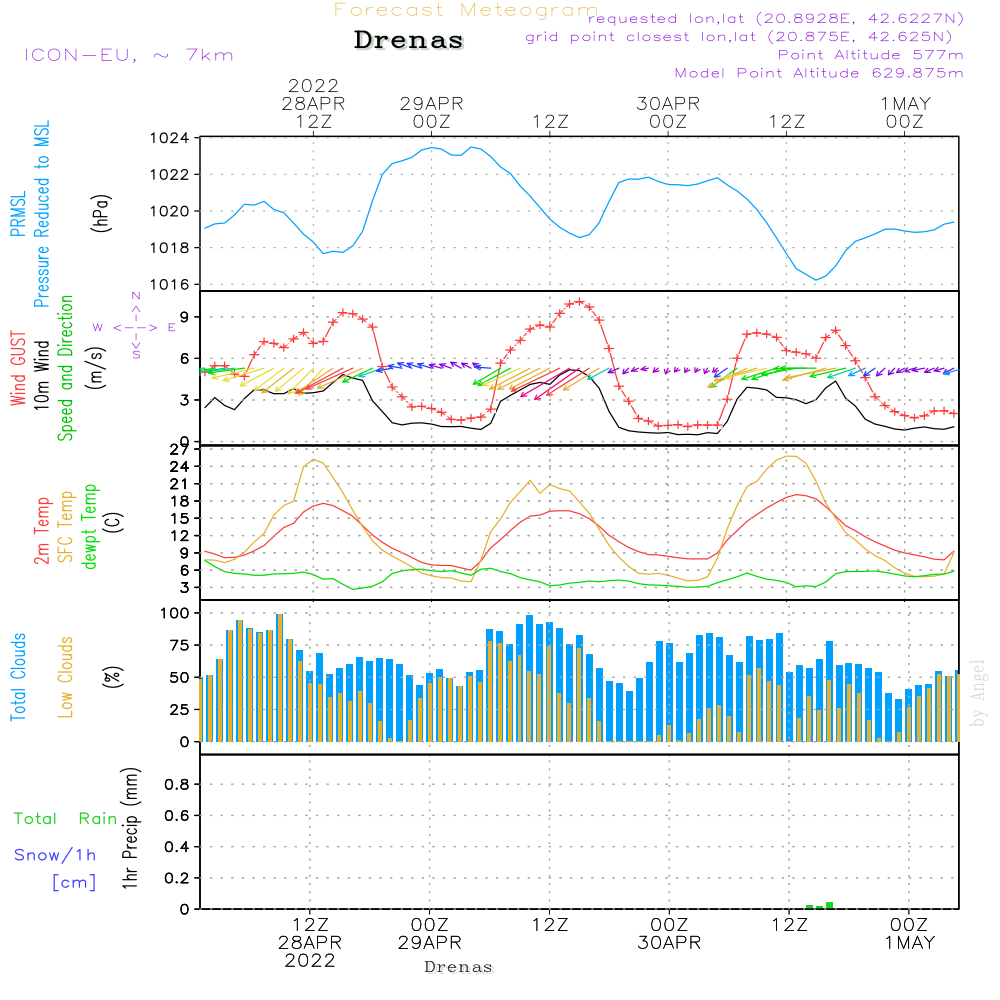Click the requested lon,lat coordinates text
The width and height of the screenshot is (1000, 1000).
point(776,18)
